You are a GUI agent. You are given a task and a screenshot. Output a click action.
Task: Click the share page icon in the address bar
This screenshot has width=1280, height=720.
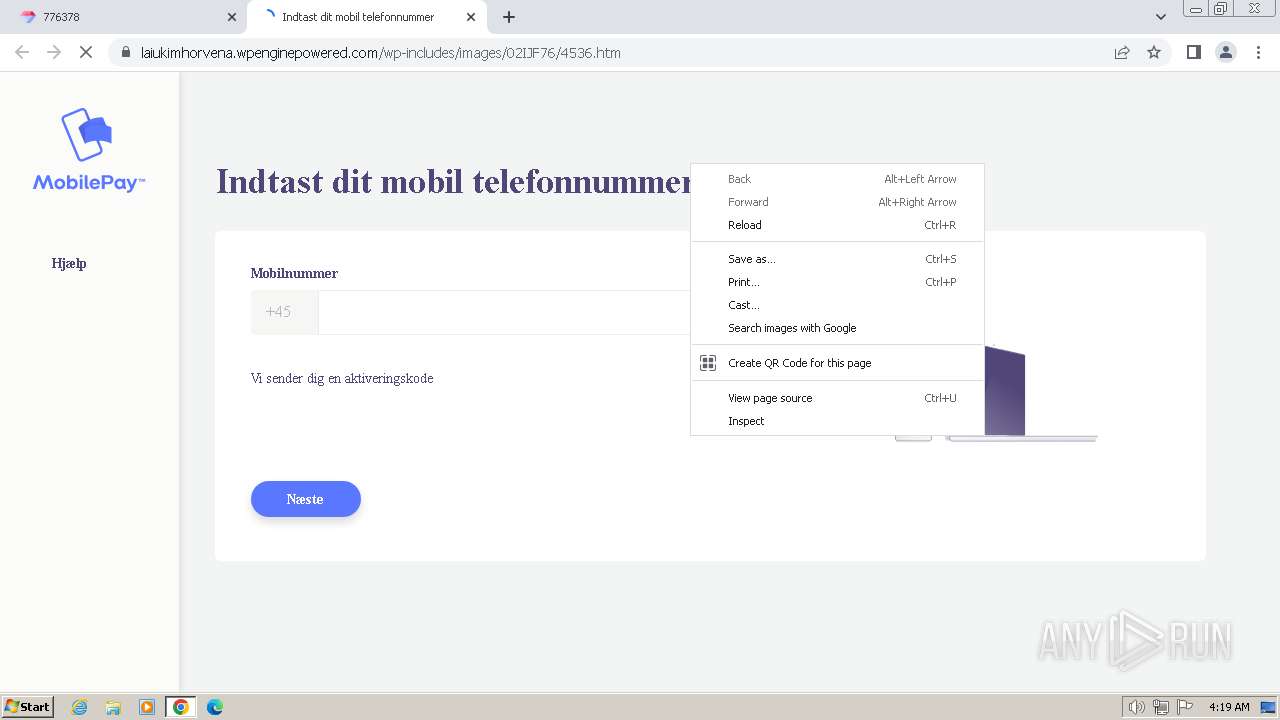(1122, 52)
